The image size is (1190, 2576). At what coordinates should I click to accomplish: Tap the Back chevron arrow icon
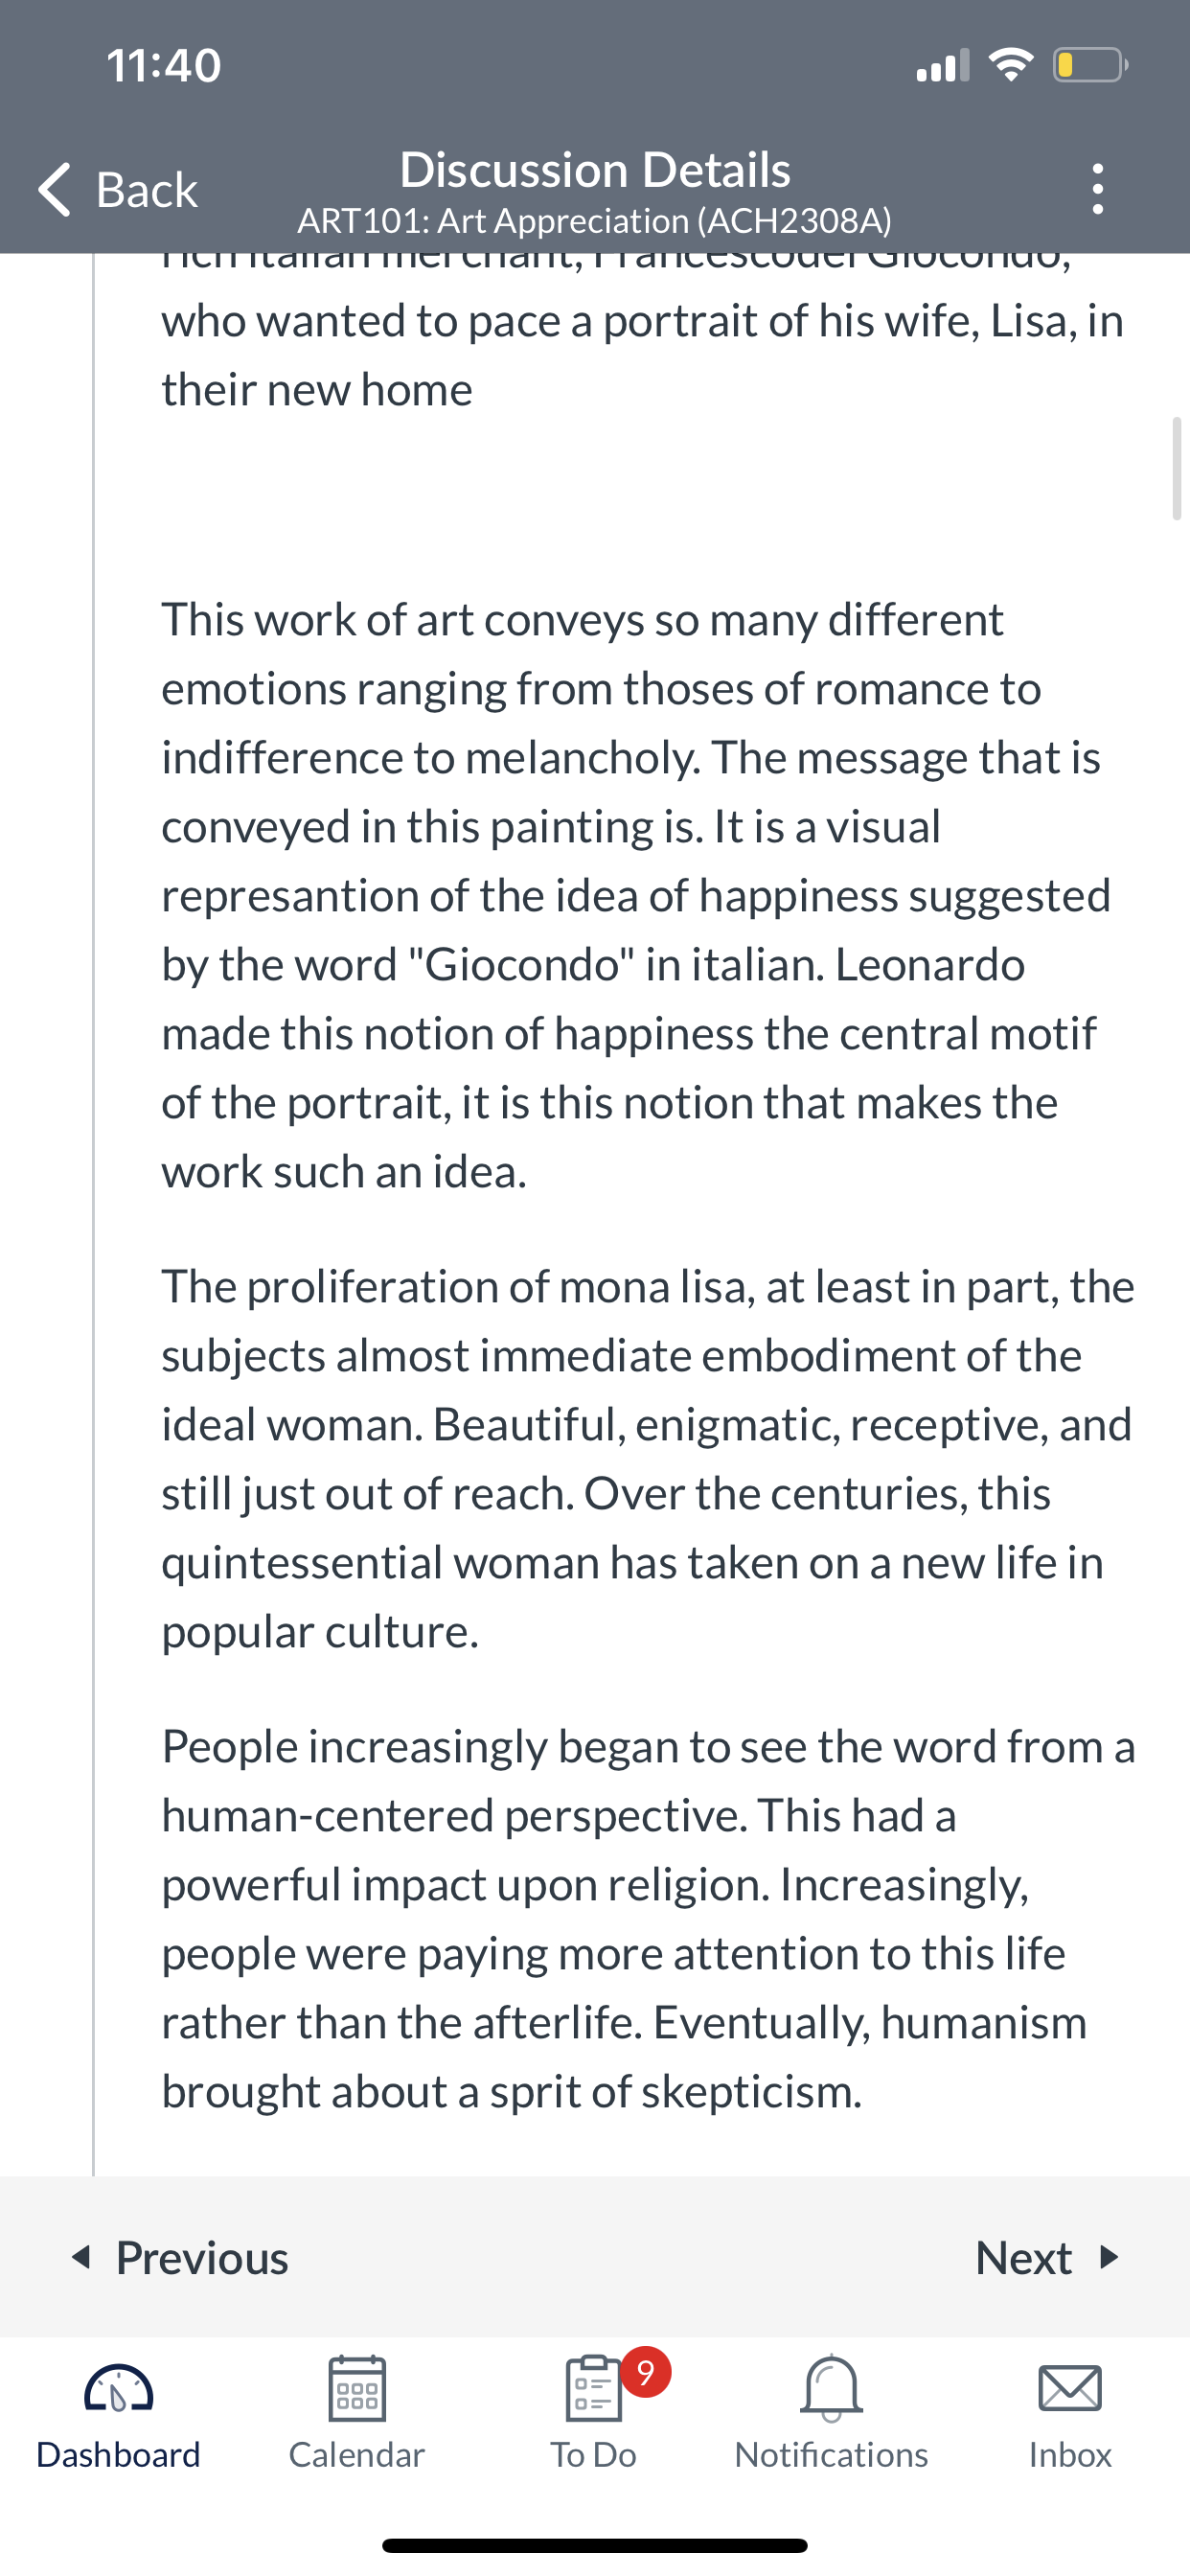click(x=55, y=189)
